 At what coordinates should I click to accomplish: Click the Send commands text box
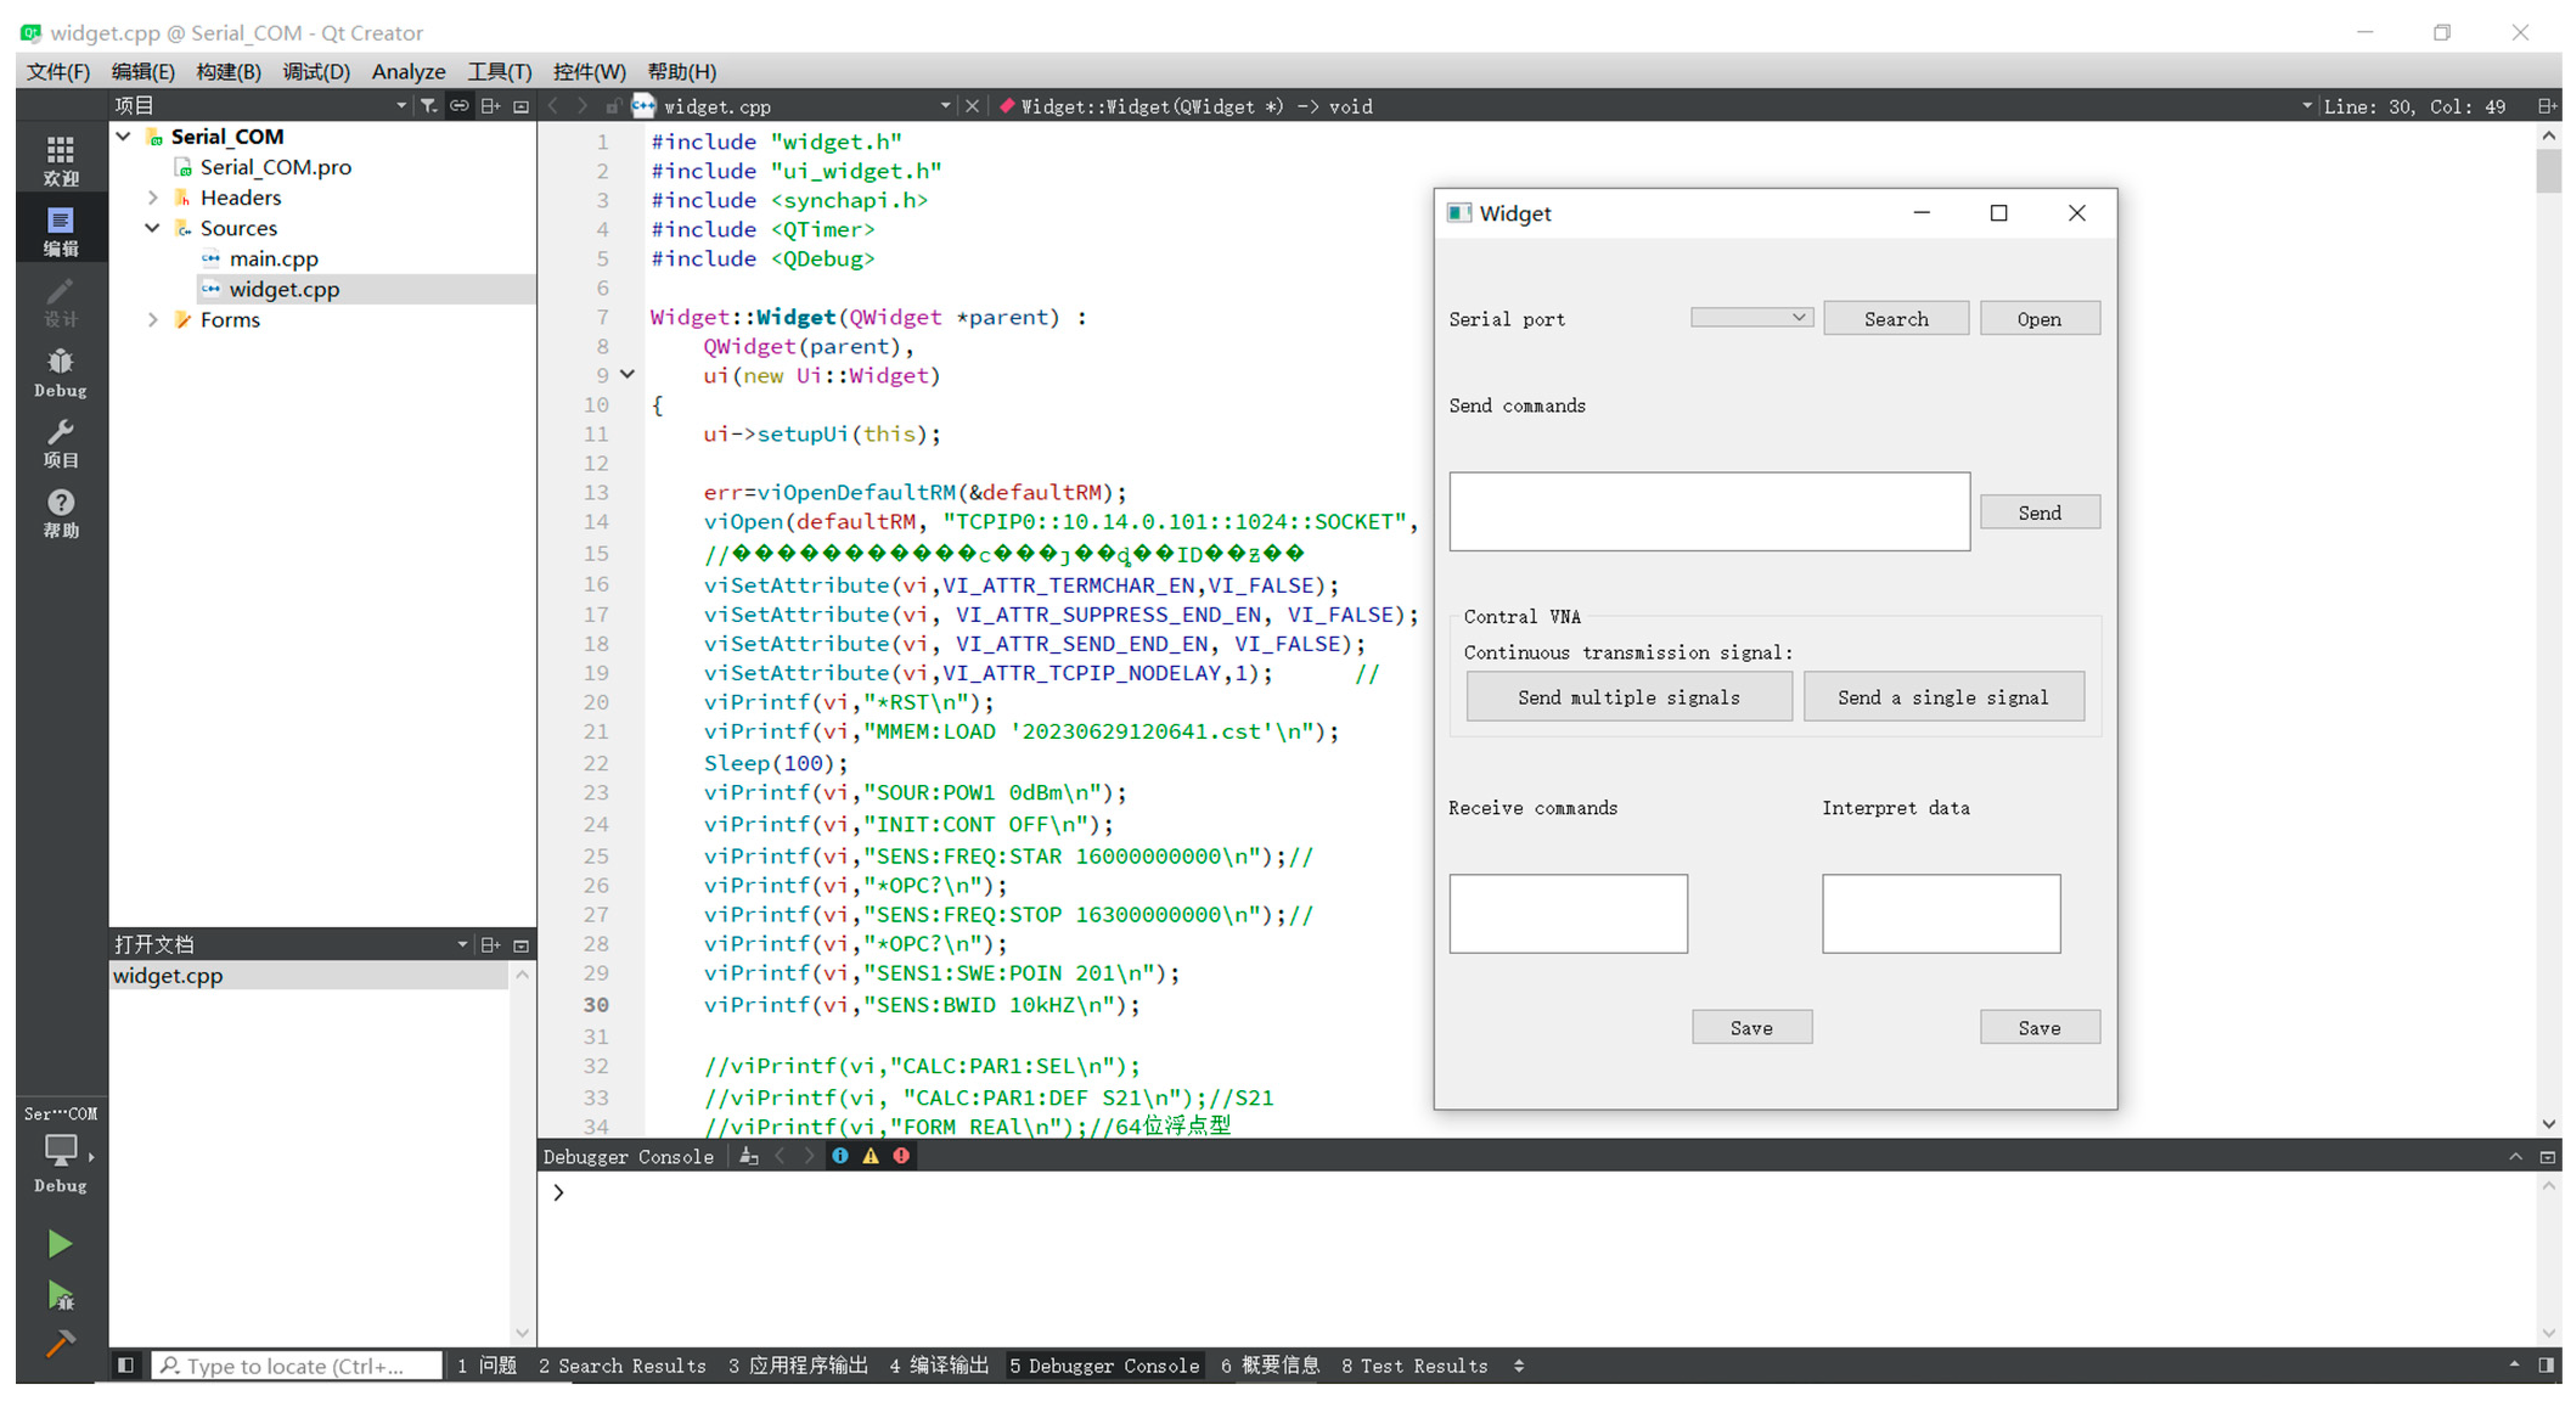coord(1709,511)
